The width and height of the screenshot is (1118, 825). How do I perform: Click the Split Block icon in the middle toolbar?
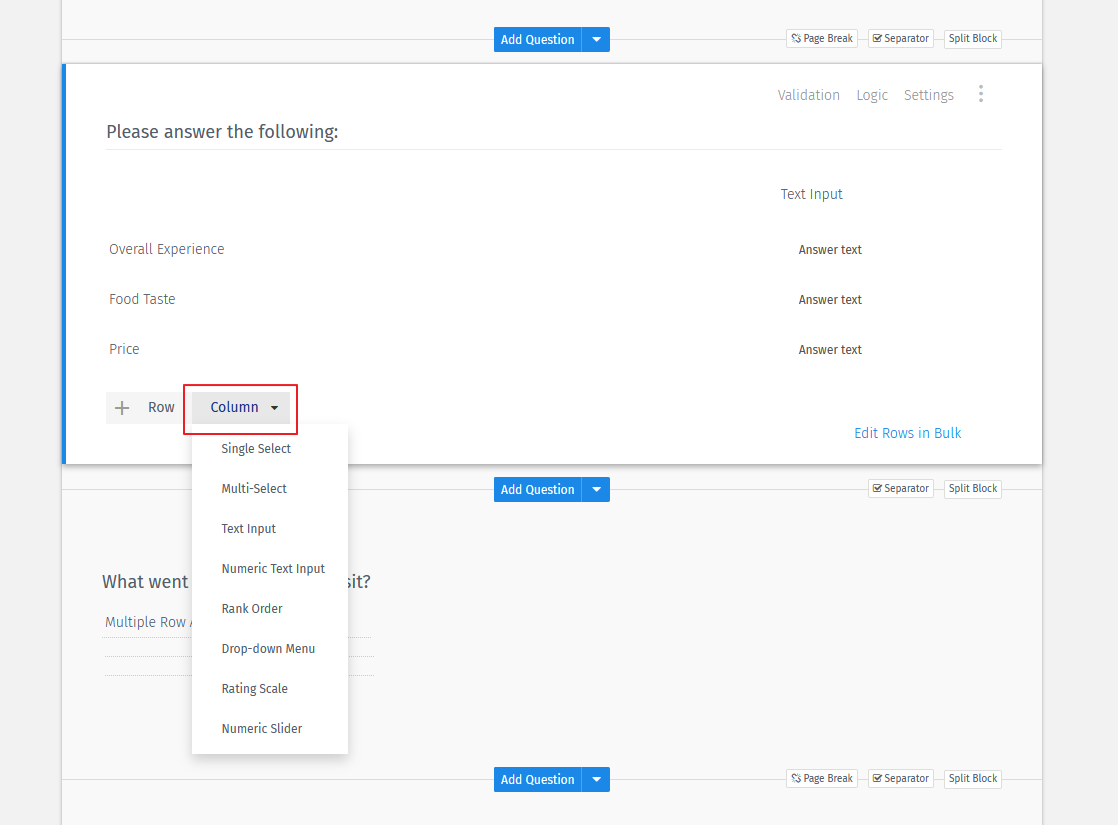click(x=971, y=488)
